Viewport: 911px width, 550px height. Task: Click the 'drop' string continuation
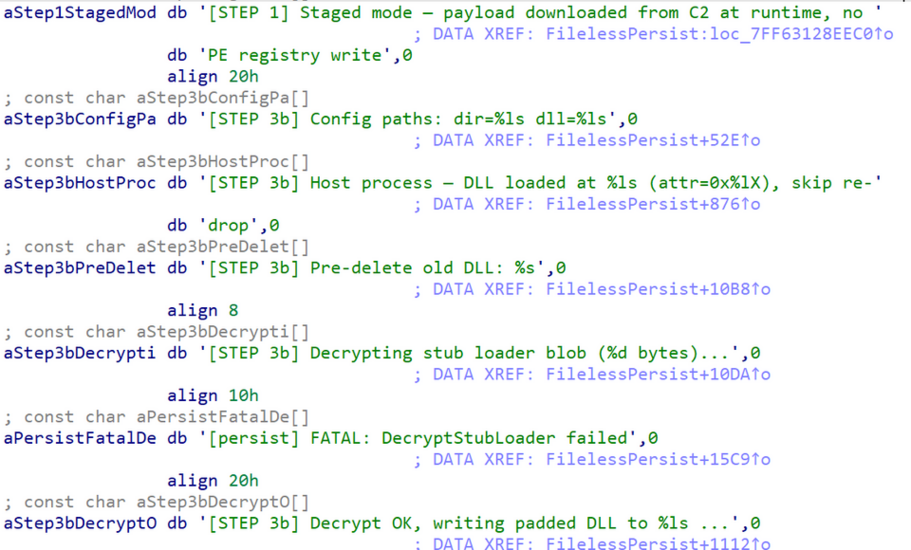pos(228,226)
